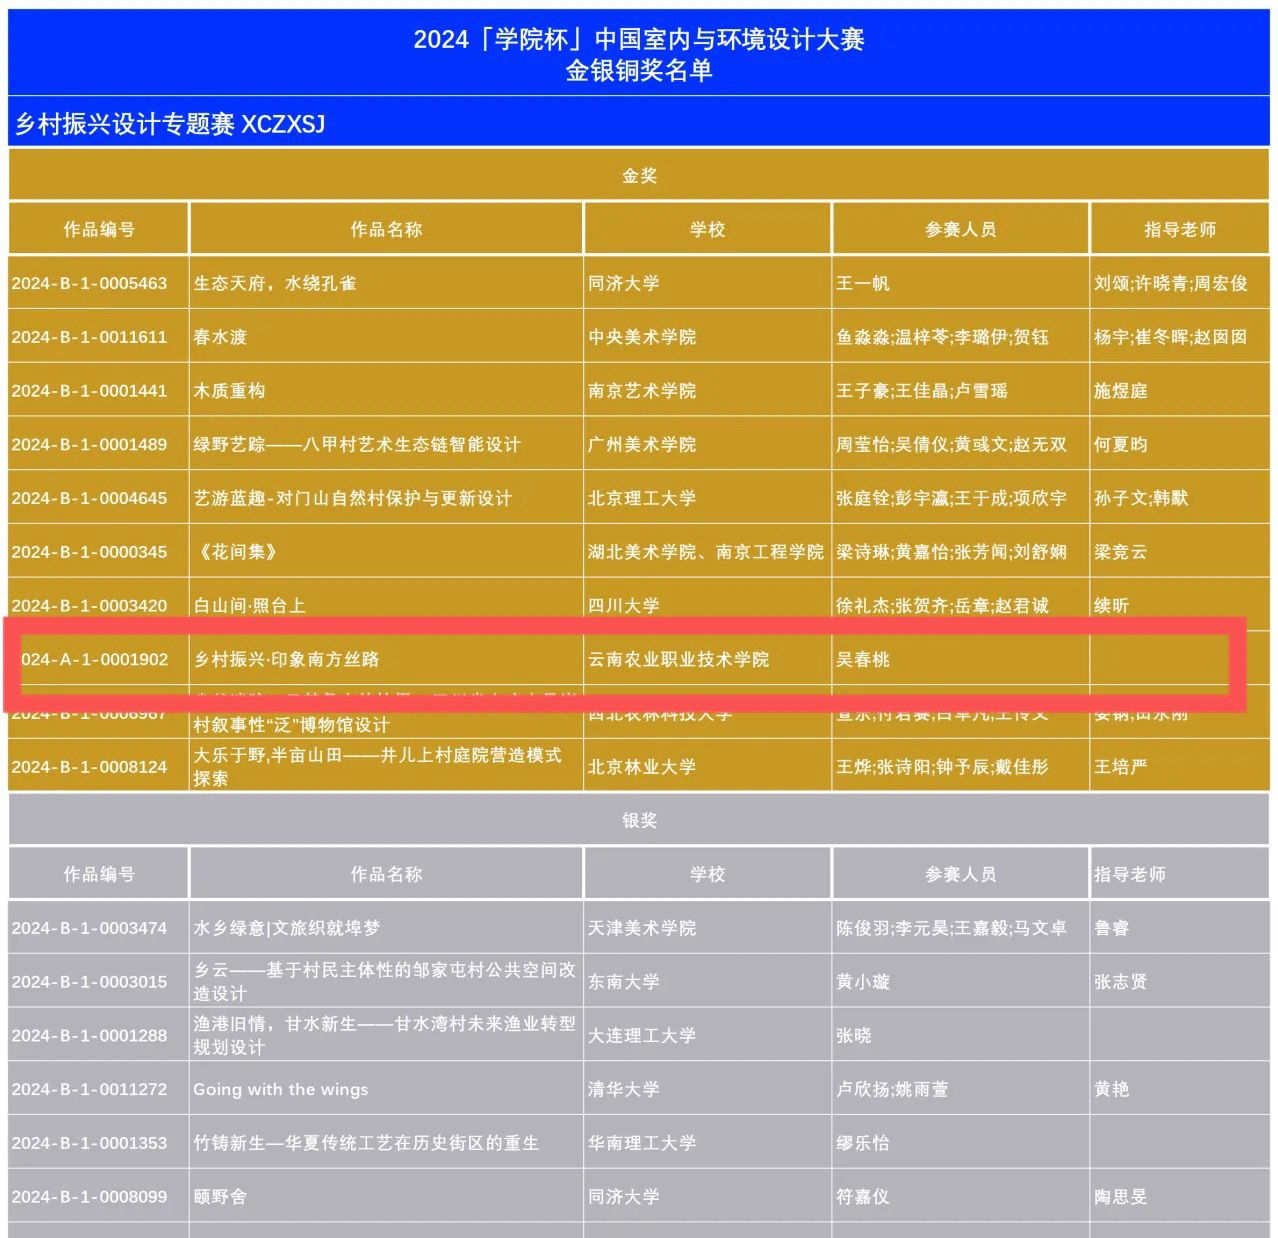
Task: Click work number 2024-B-1-0003474
Action: (x=90, y=929)
